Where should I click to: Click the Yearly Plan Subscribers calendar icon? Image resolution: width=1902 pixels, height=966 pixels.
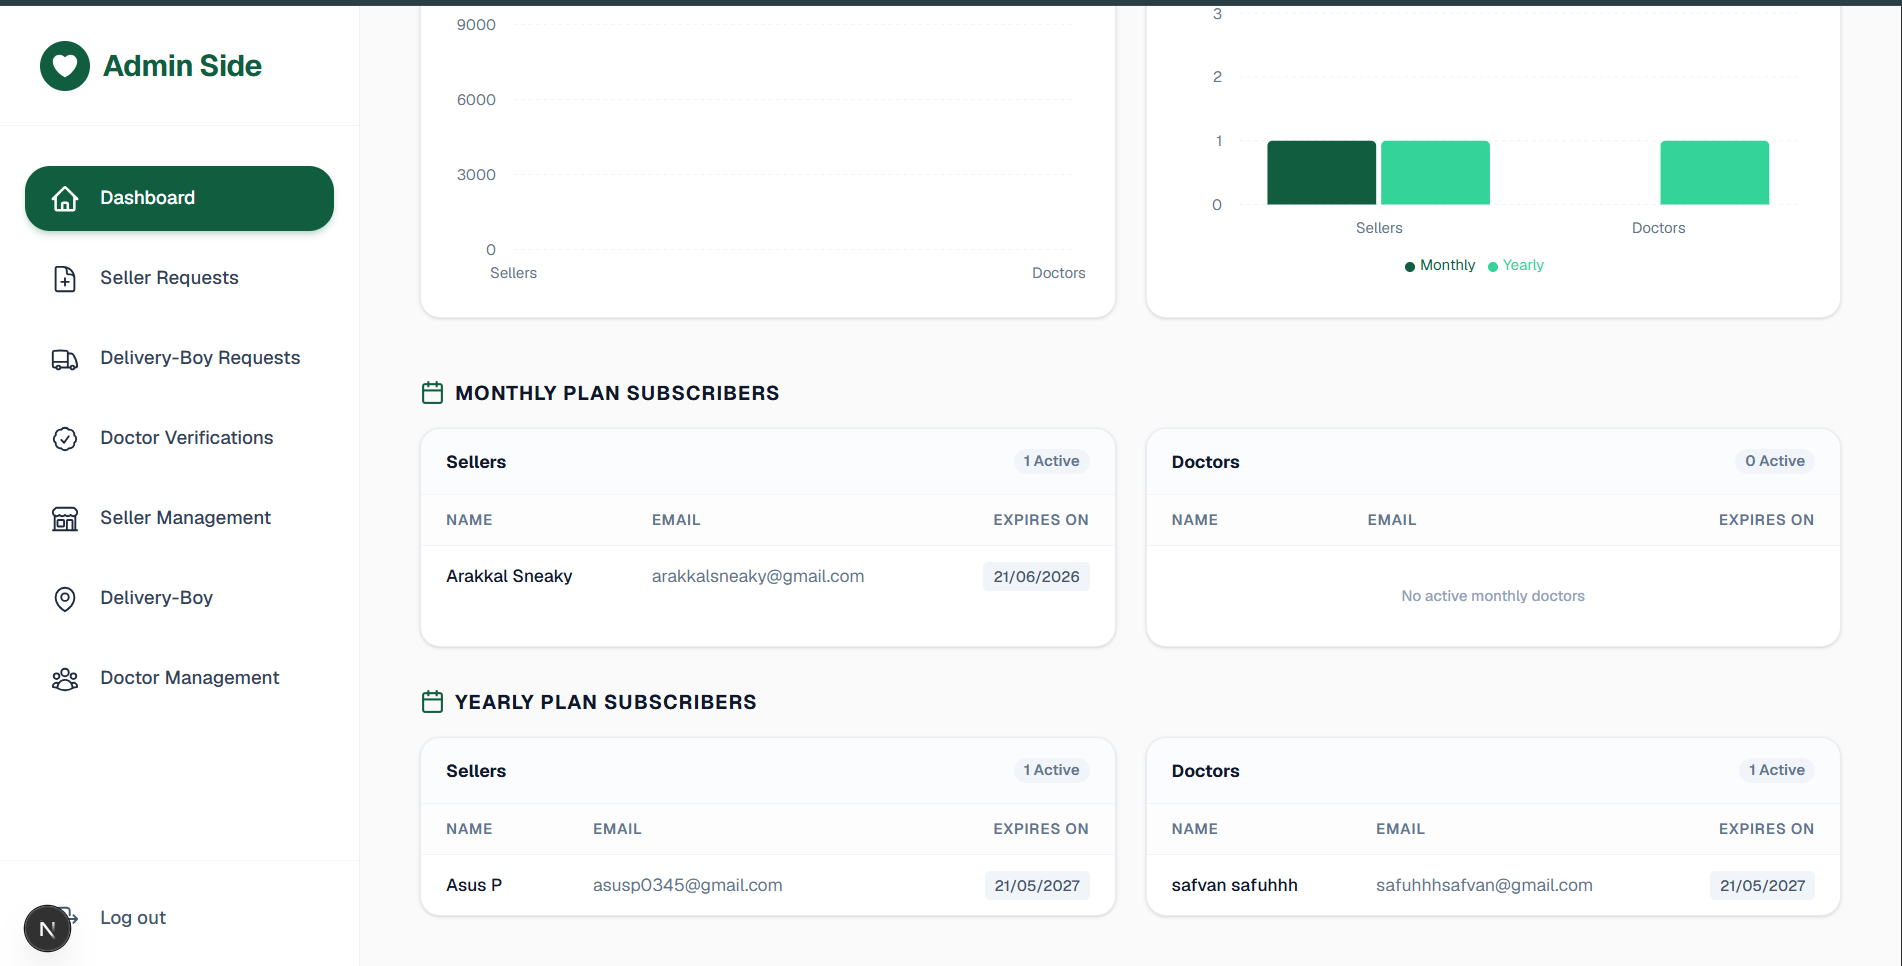432,702
